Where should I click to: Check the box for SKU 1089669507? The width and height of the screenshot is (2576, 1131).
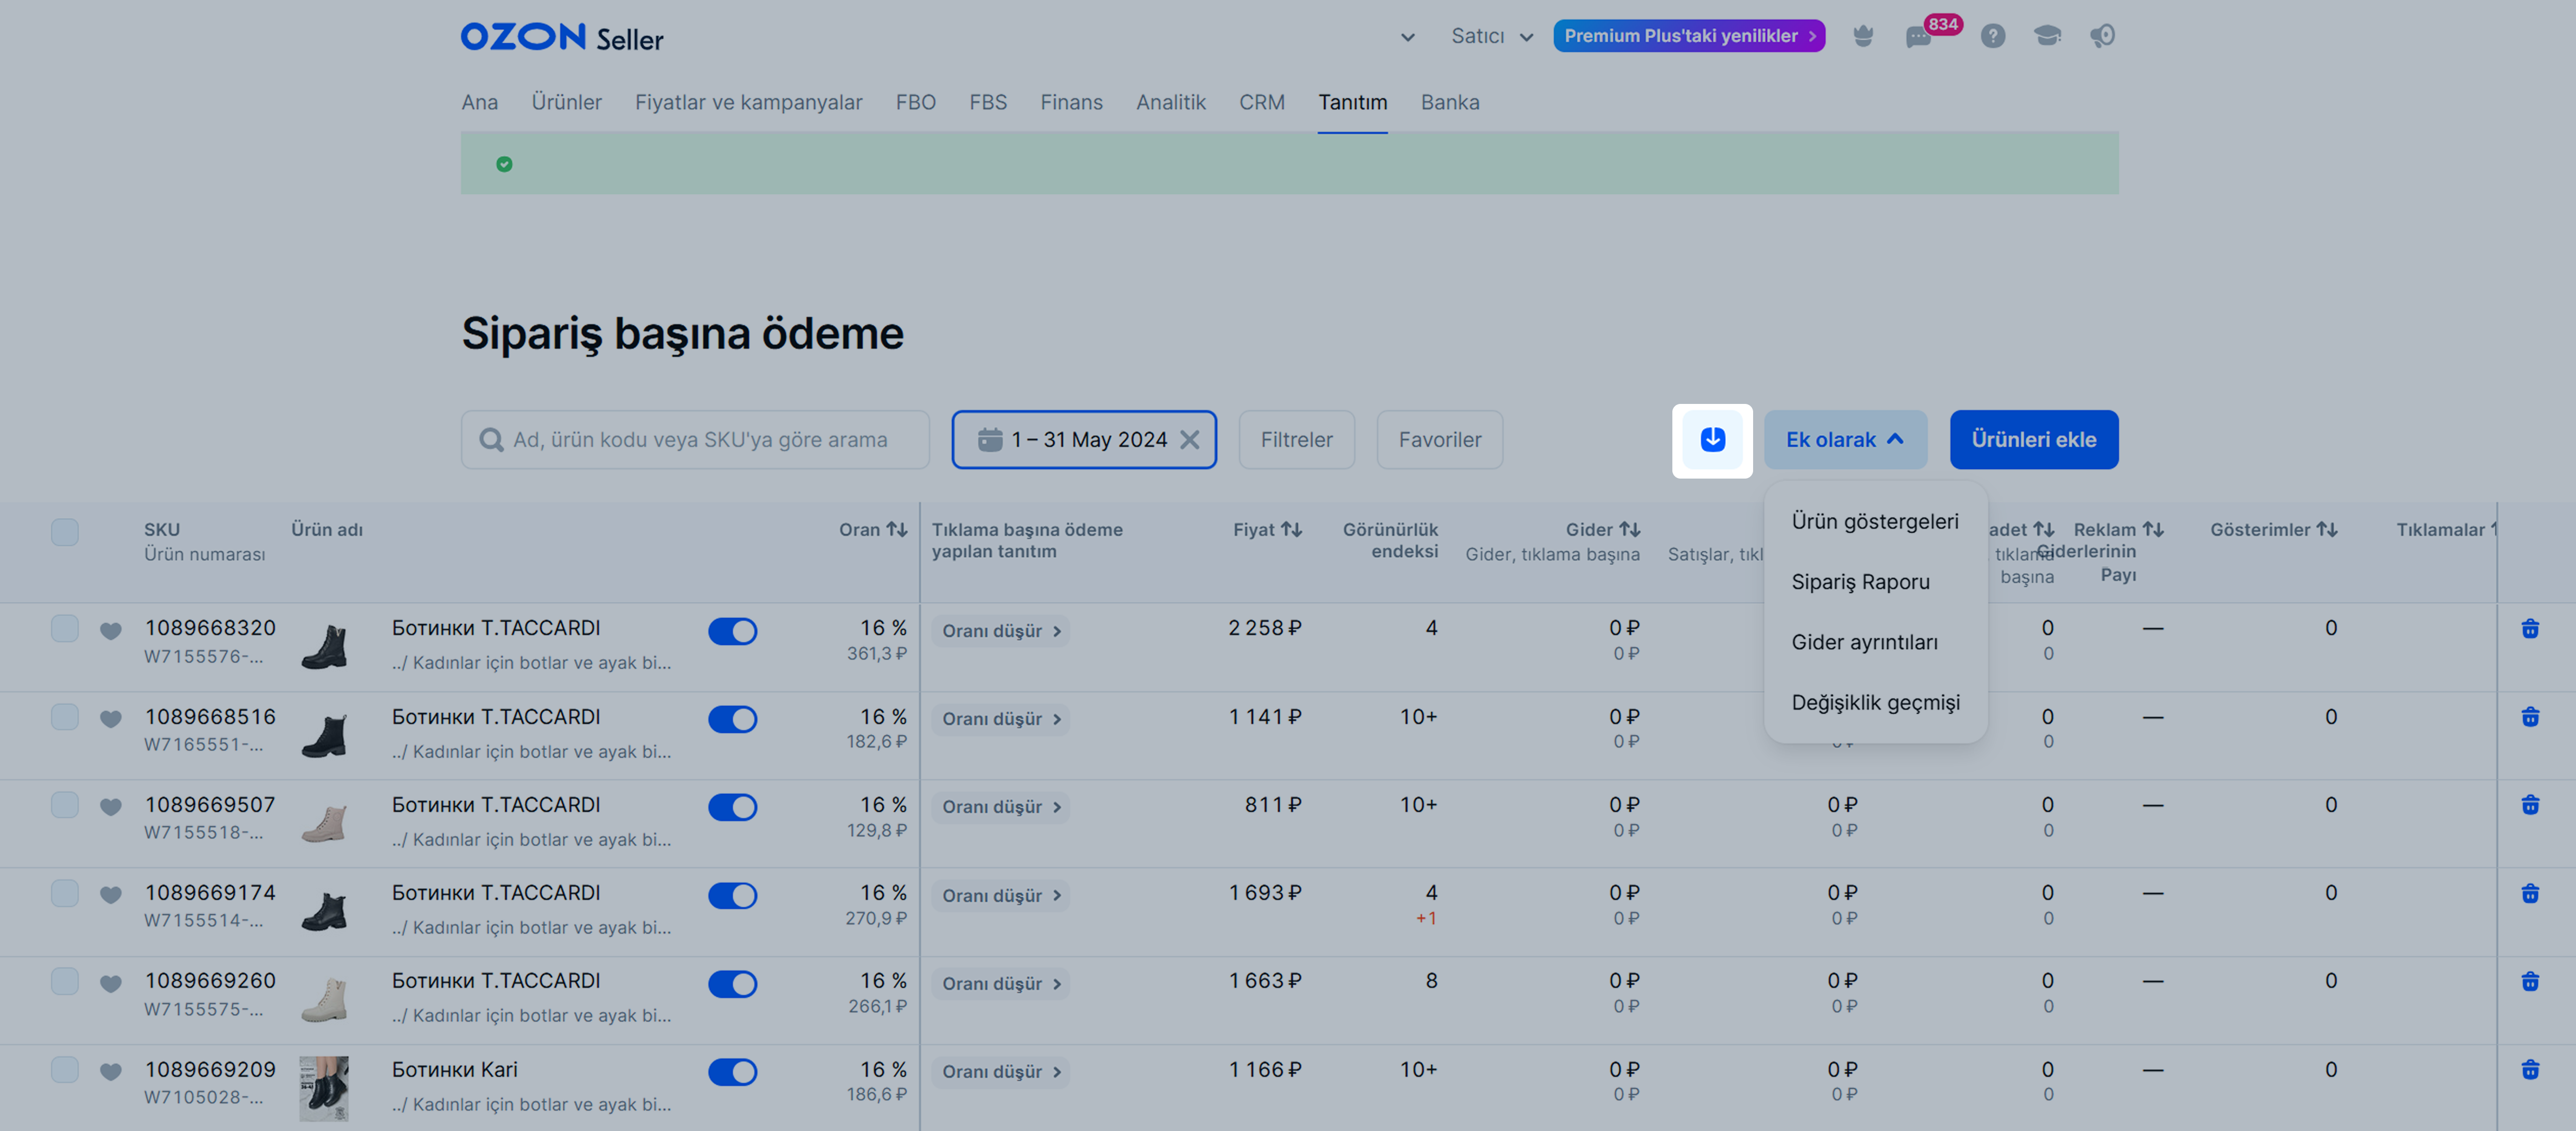coord(65,805)
